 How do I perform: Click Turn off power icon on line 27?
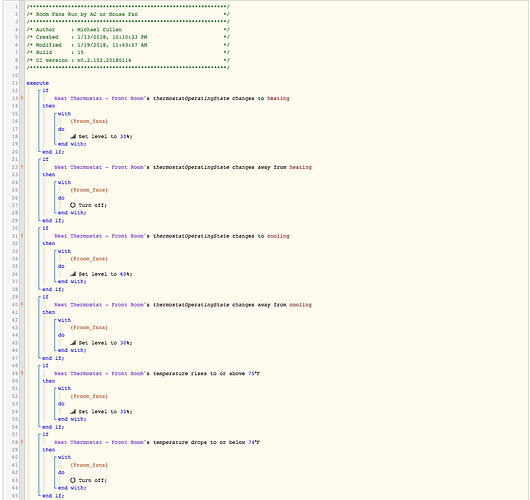tap(73, 205)
